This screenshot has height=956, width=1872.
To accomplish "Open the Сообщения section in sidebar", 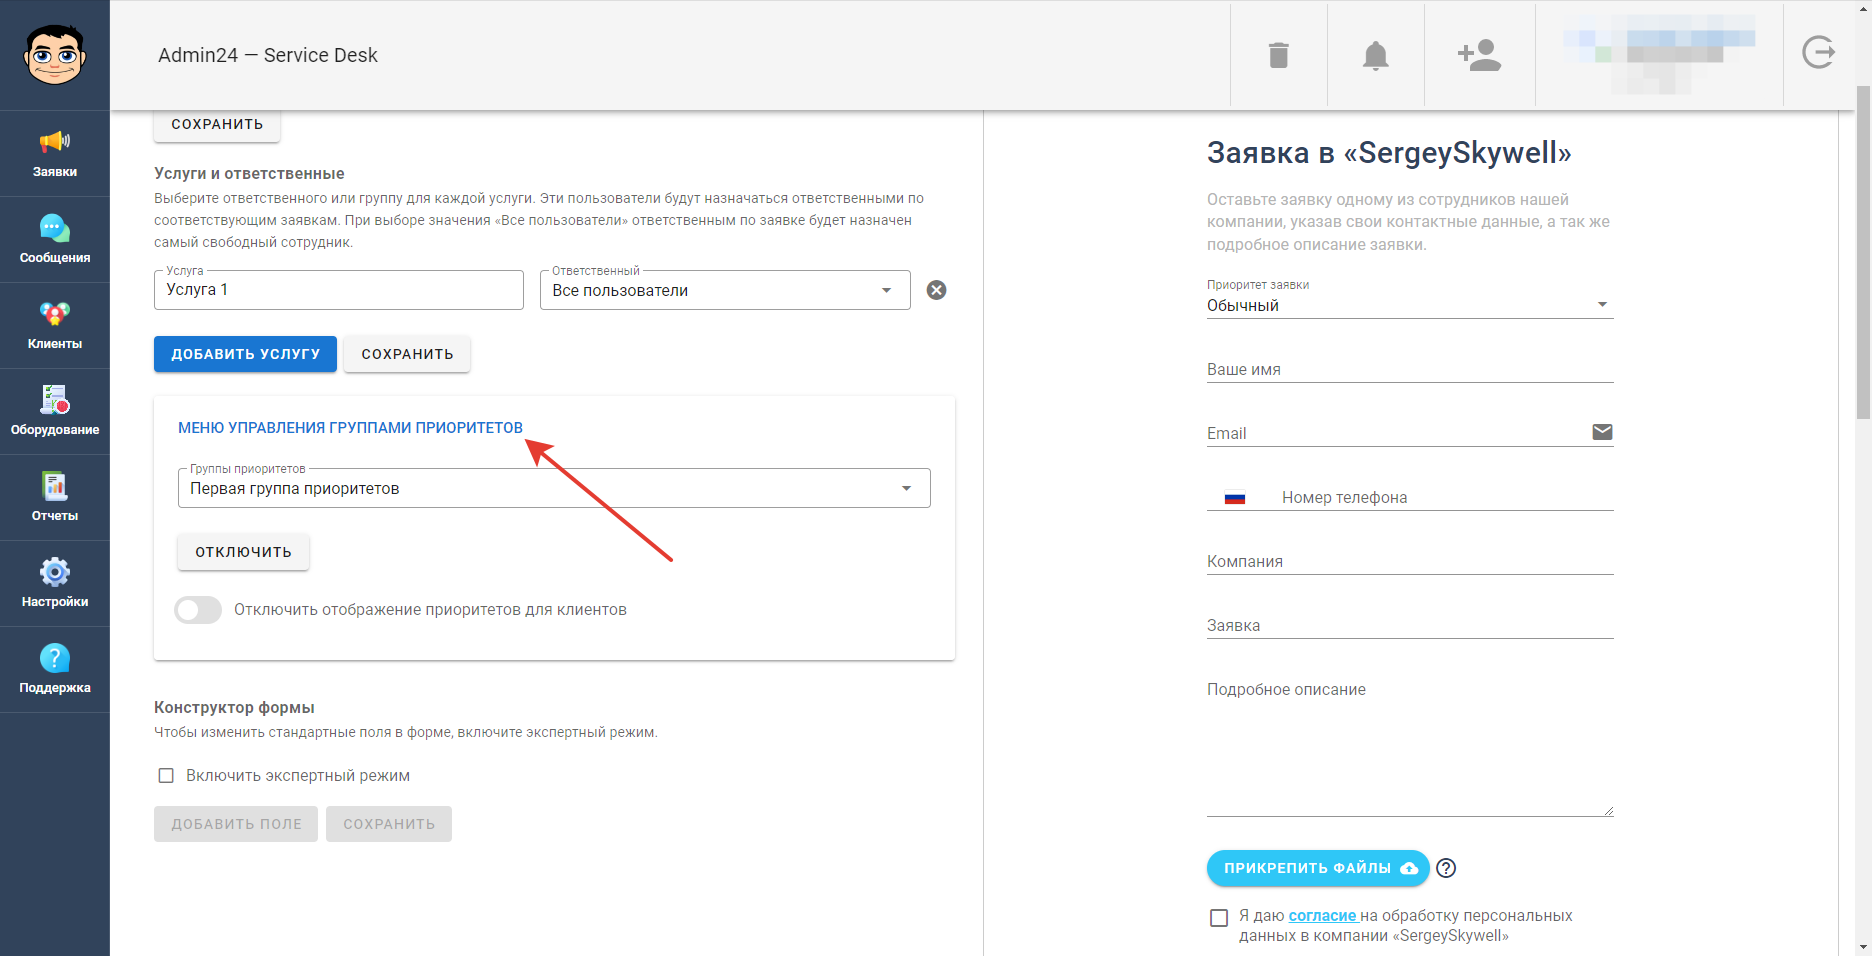I will [x=55, y=240].
